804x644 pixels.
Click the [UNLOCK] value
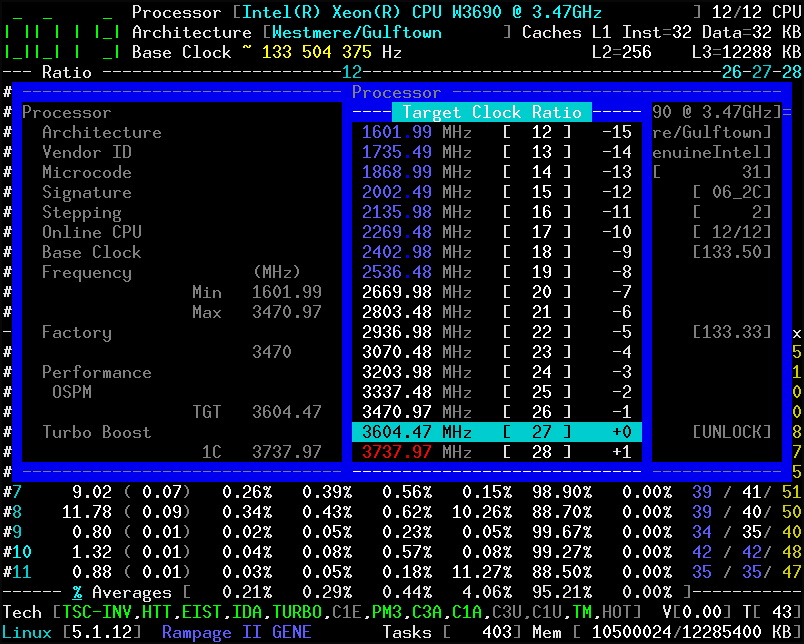click(x=732, y=432)
